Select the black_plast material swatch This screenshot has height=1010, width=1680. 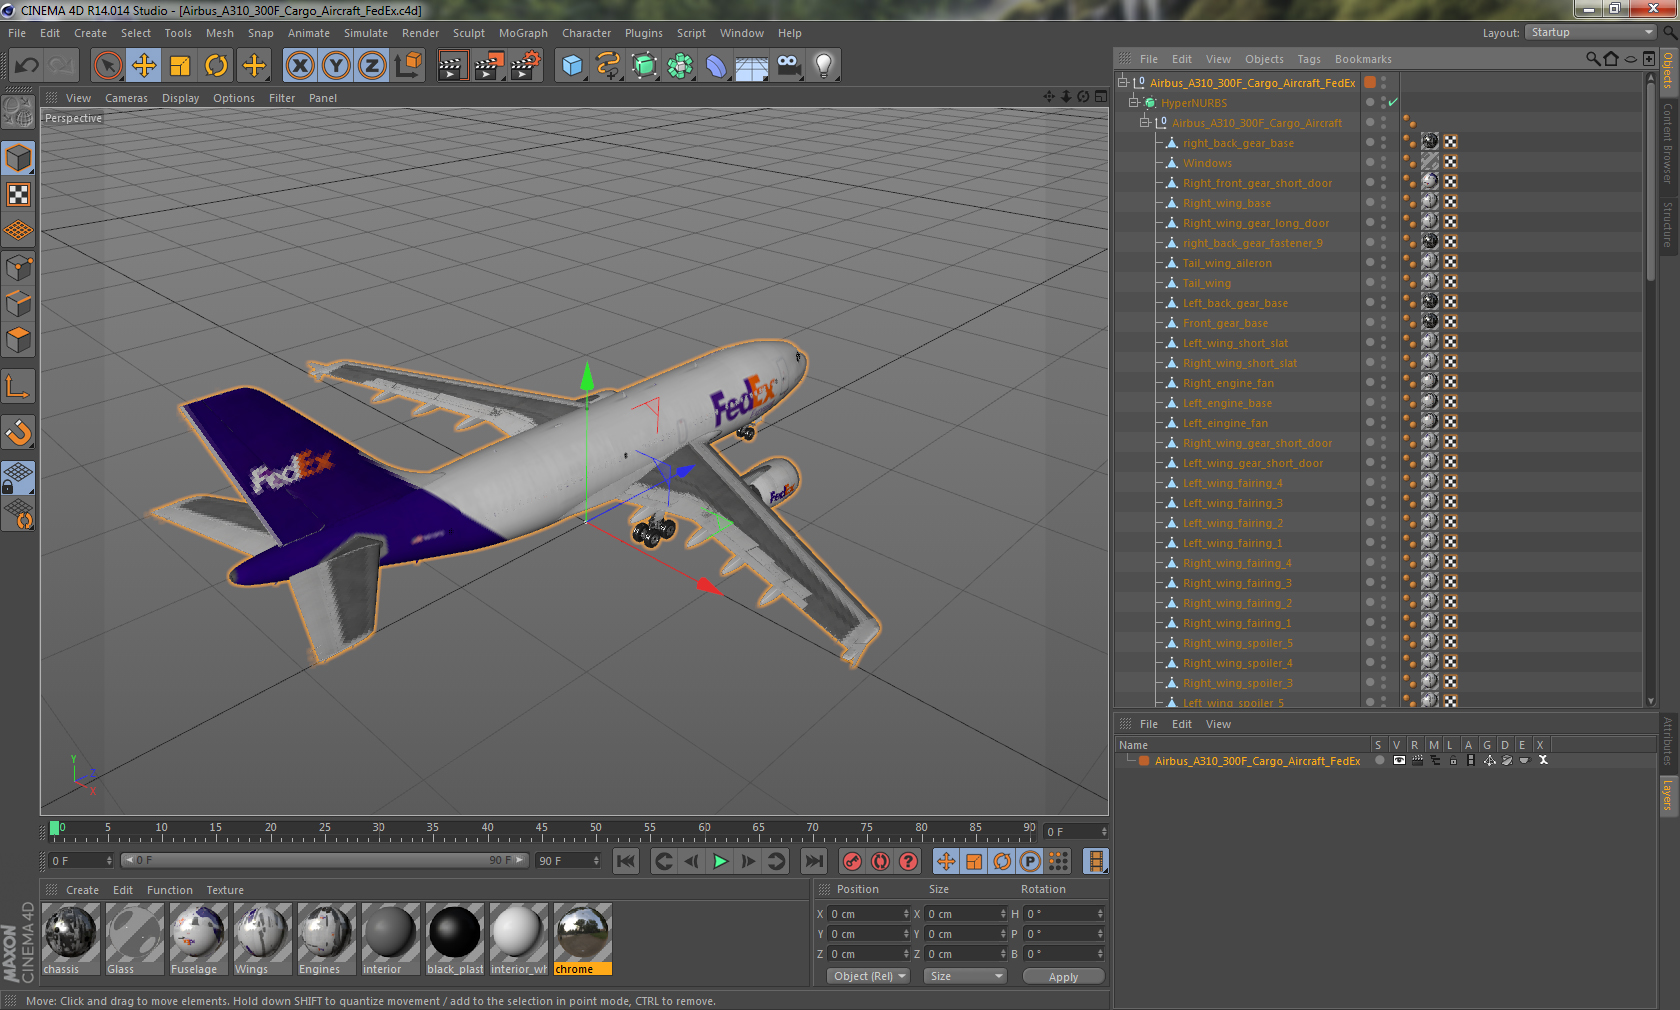[x=455, y=939]
